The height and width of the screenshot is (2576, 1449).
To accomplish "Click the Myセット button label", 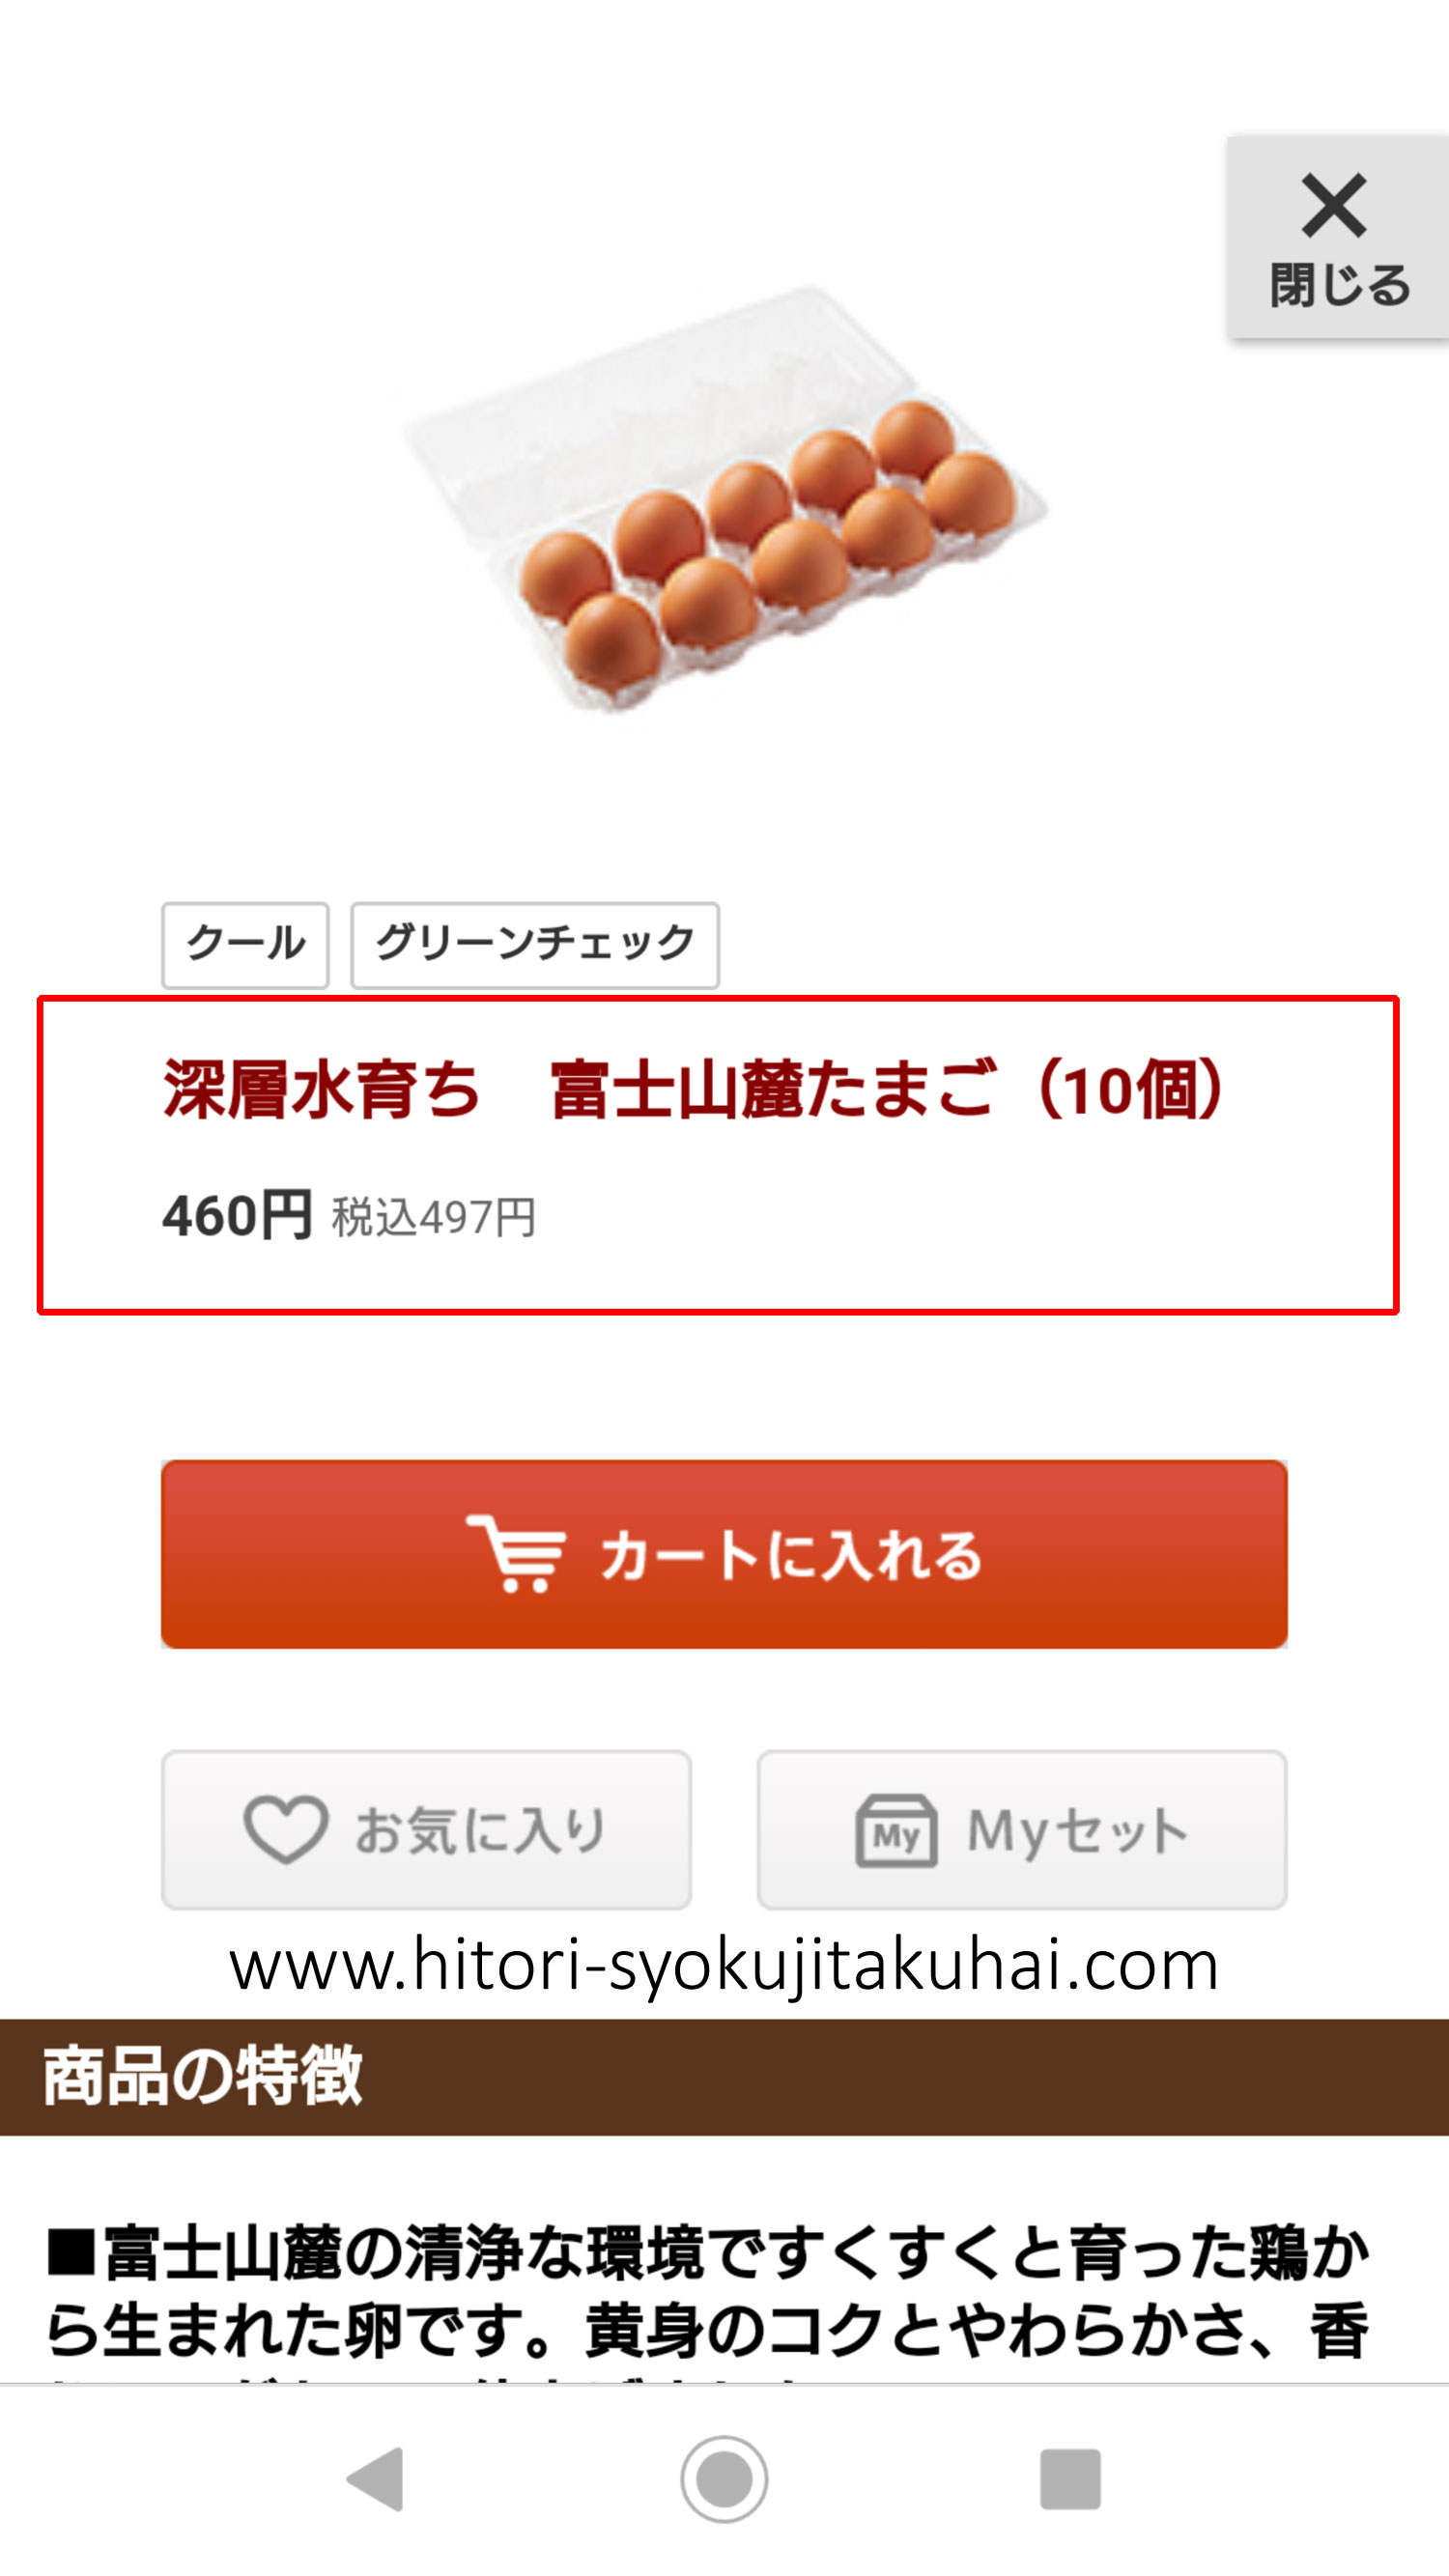I will click(1077, 1831).
